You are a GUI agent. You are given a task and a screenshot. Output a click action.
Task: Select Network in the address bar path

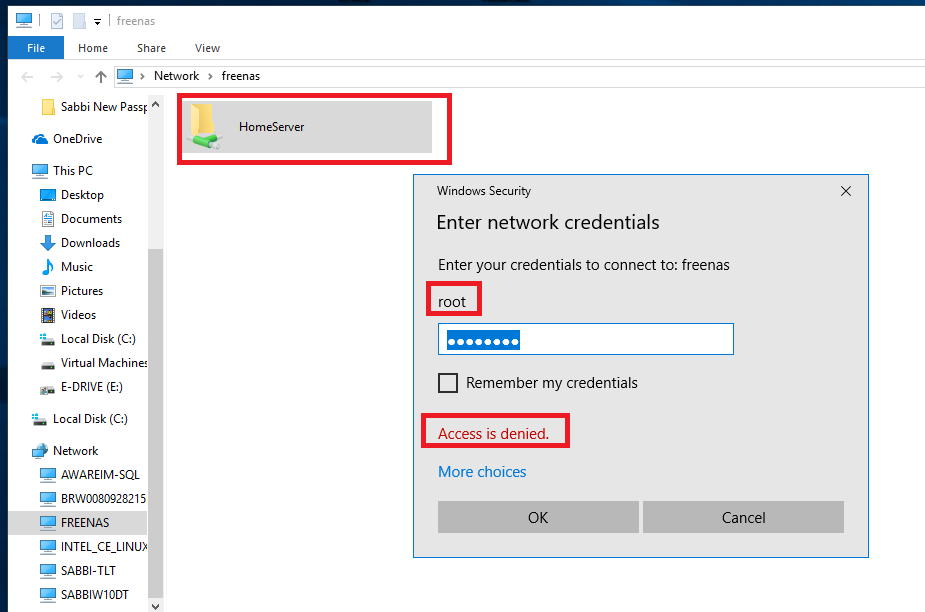point(176,76)
